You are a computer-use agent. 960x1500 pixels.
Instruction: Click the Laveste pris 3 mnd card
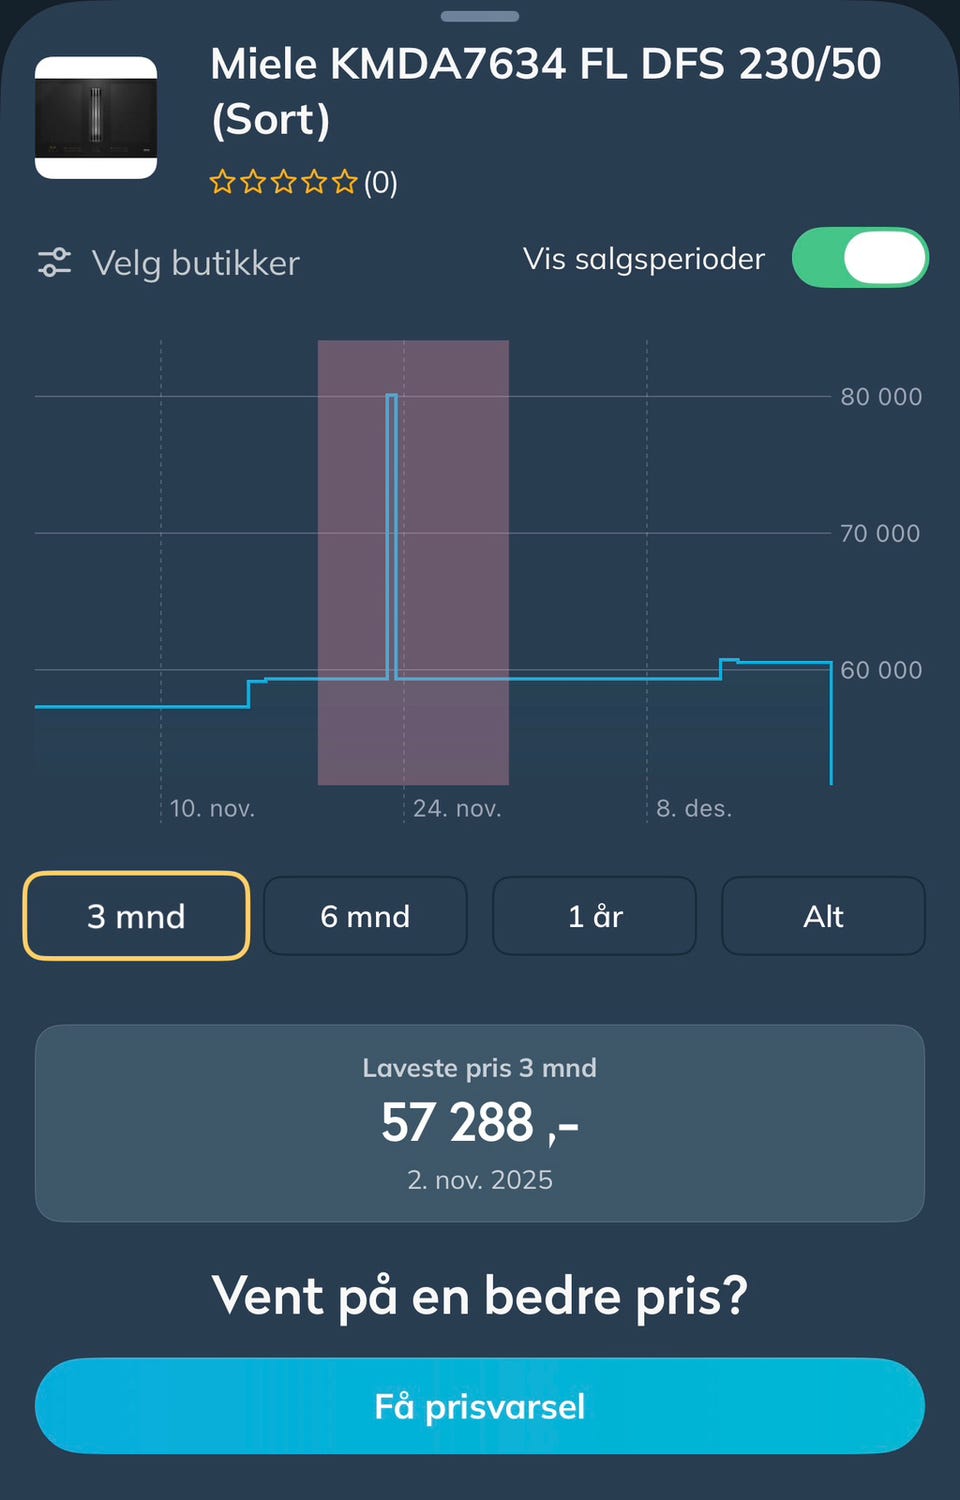pyautogui.click(x=480, y=1123)
